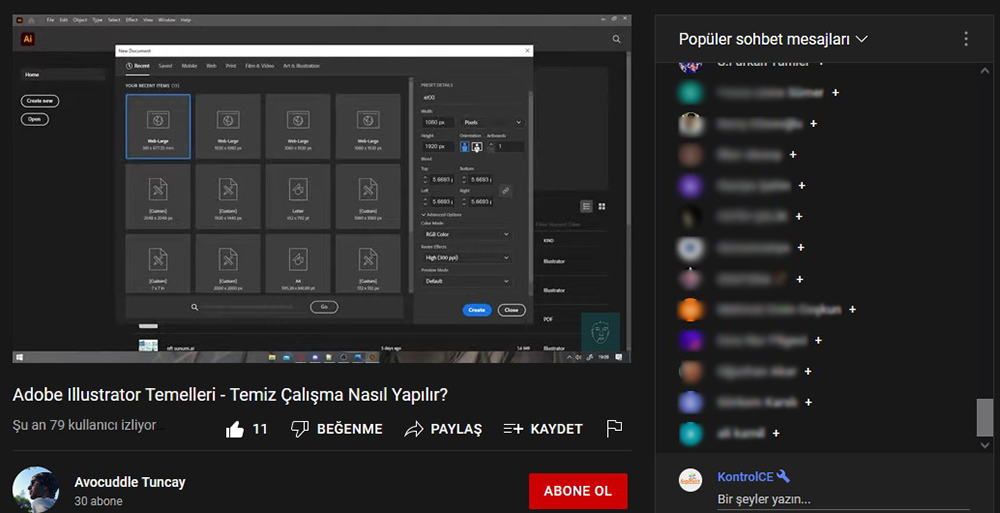Click the KontrolCE user avatar in chat
The height and width of the screenshot is (513, 1000).
pyautogui.click(x=690, y=479)
